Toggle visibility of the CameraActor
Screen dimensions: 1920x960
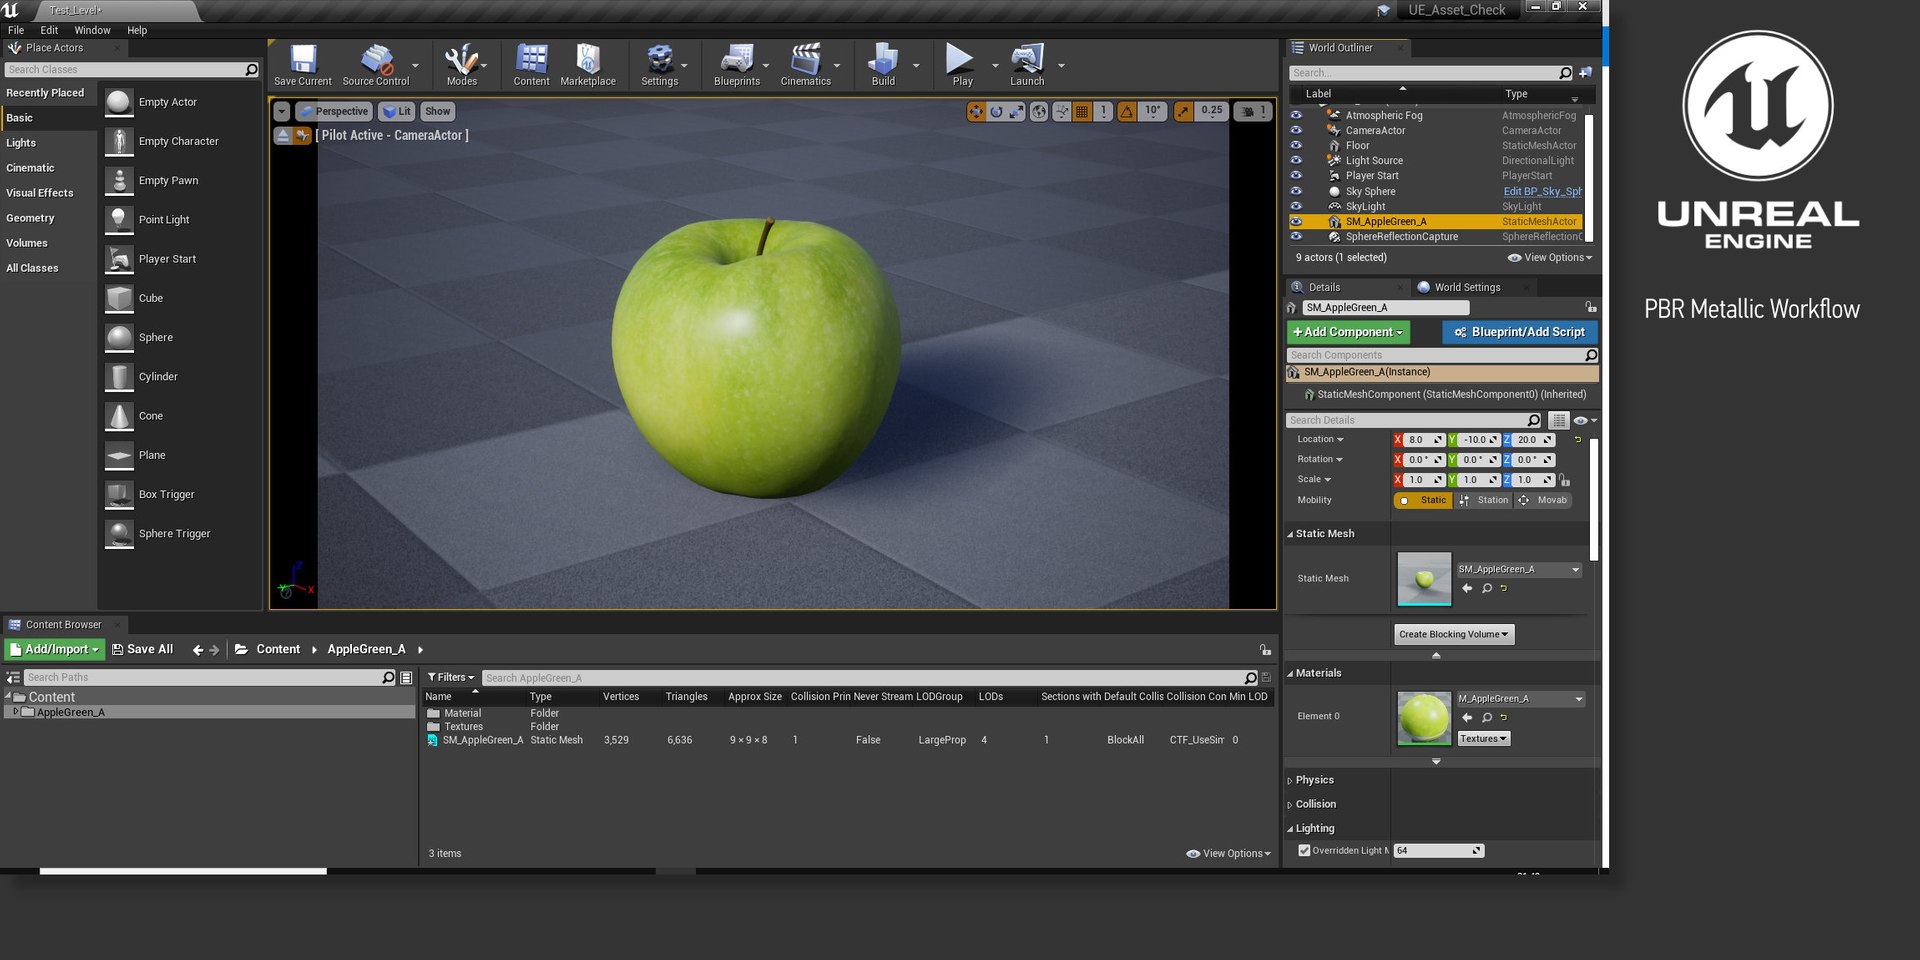(1296, 130)
